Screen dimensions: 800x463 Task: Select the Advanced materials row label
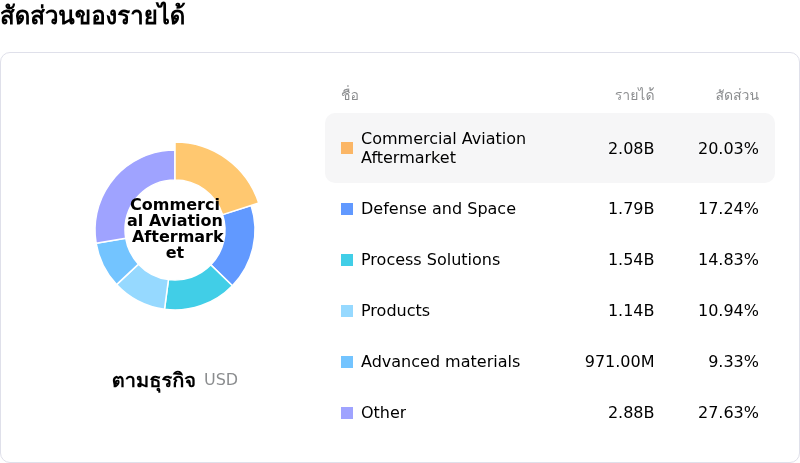click(x=440, y=362)
